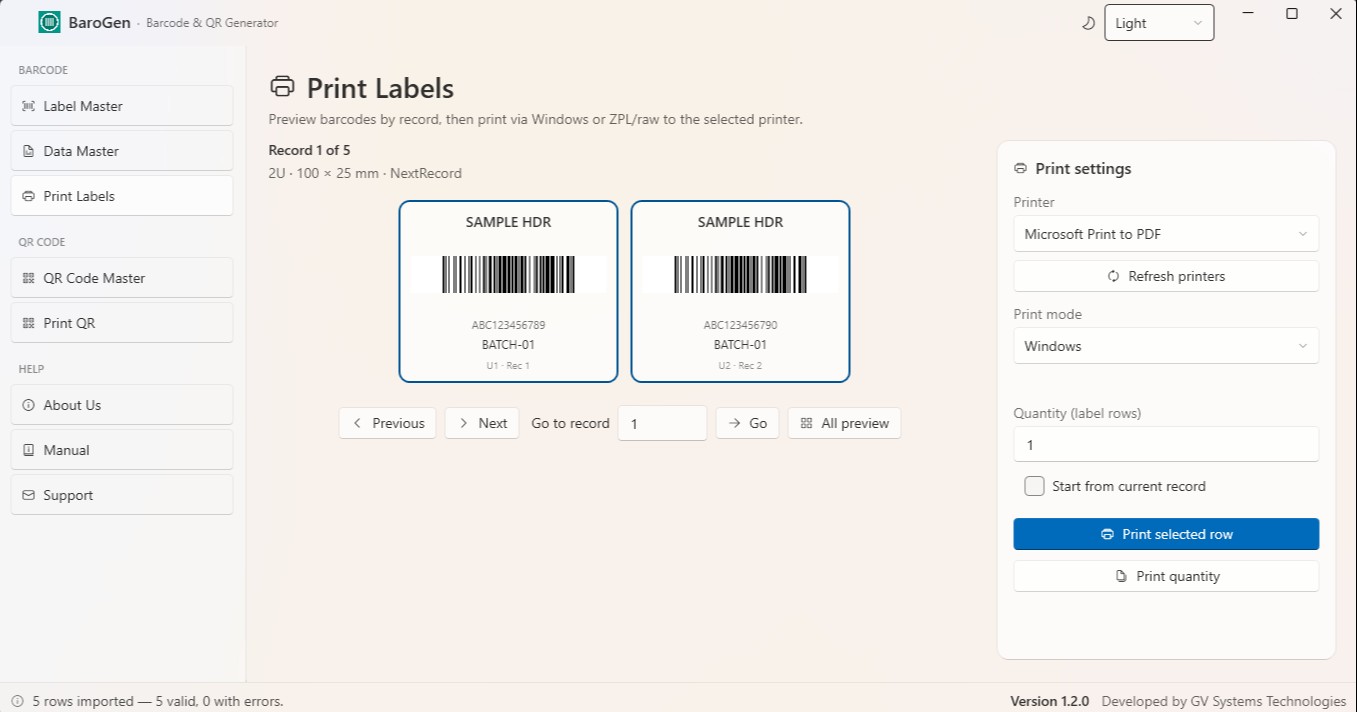This screenshot has height=712, width=1357.
Task: Open the Light theme dropdown
Action: pos(1159,23)
